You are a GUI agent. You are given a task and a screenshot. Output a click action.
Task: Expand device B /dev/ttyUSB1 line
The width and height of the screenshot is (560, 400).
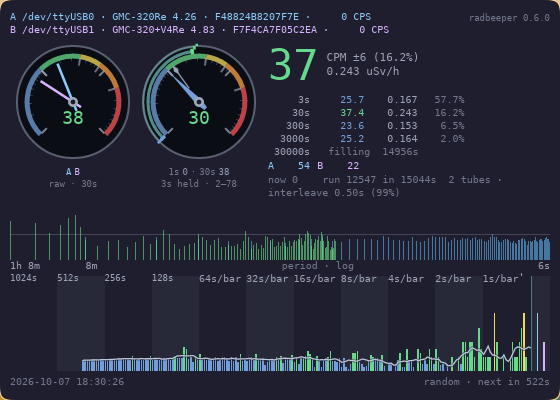[x=199, y=30]
